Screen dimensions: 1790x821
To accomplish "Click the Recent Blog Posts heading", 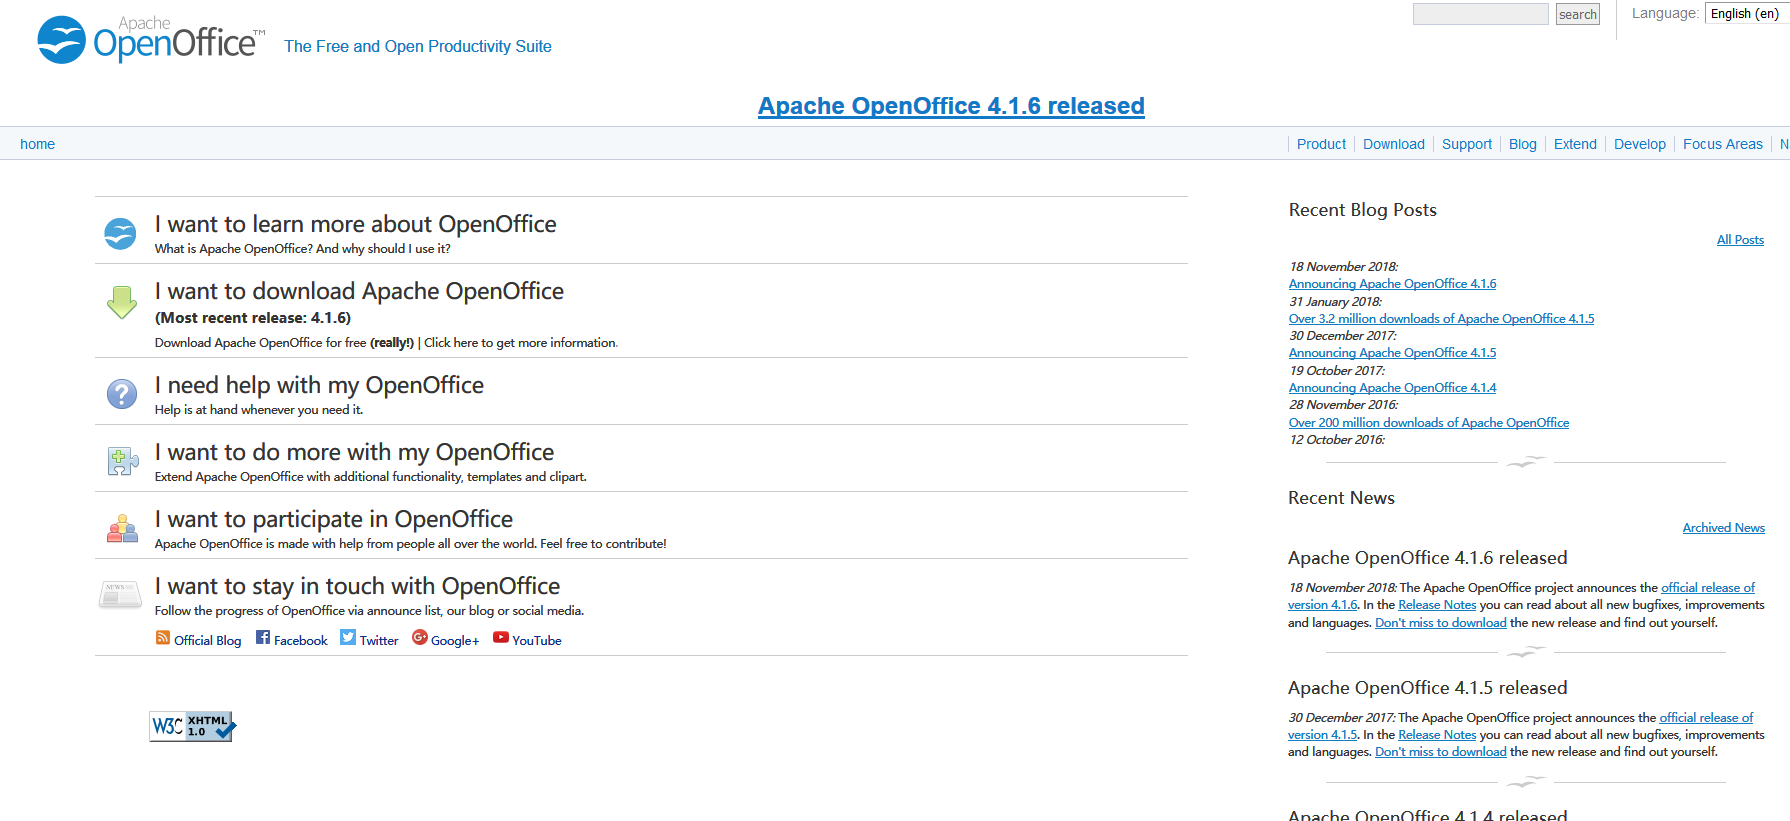I will click(1362, 210).
